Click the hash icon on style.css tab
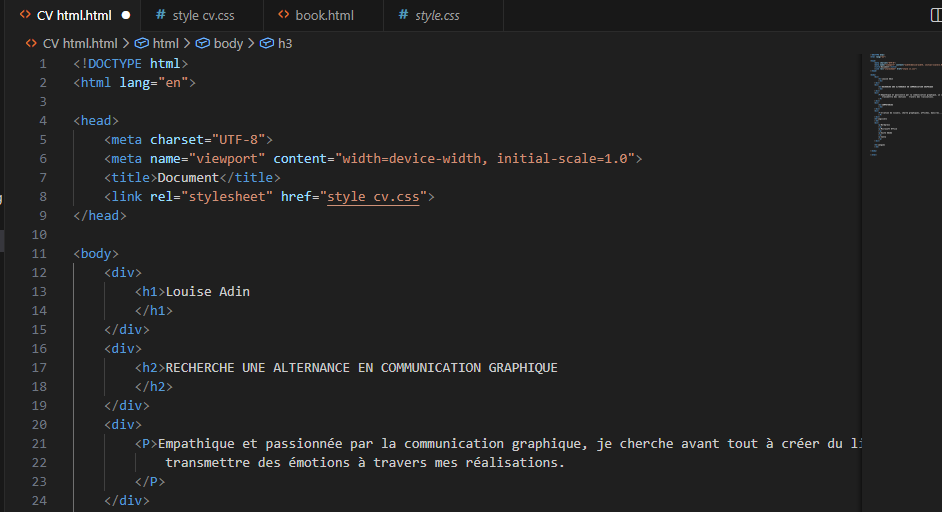The image size is (942, 512). (403, 15)
